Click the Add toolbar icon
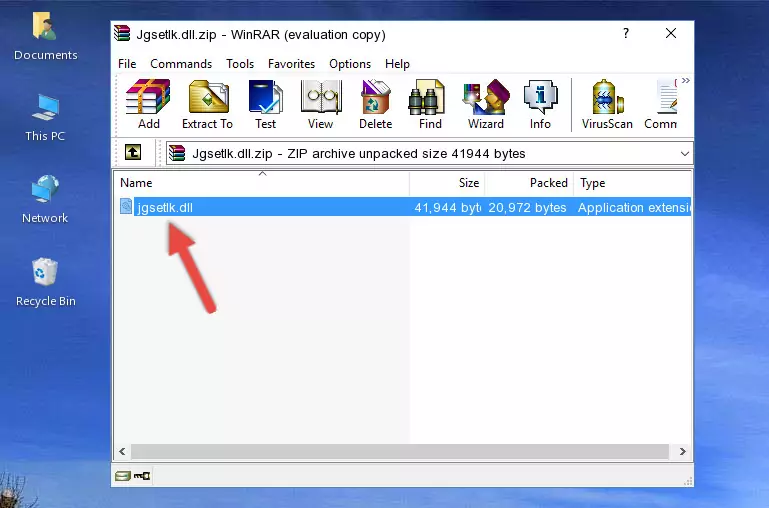The image size is (769, 508). (x=148, y=104)
